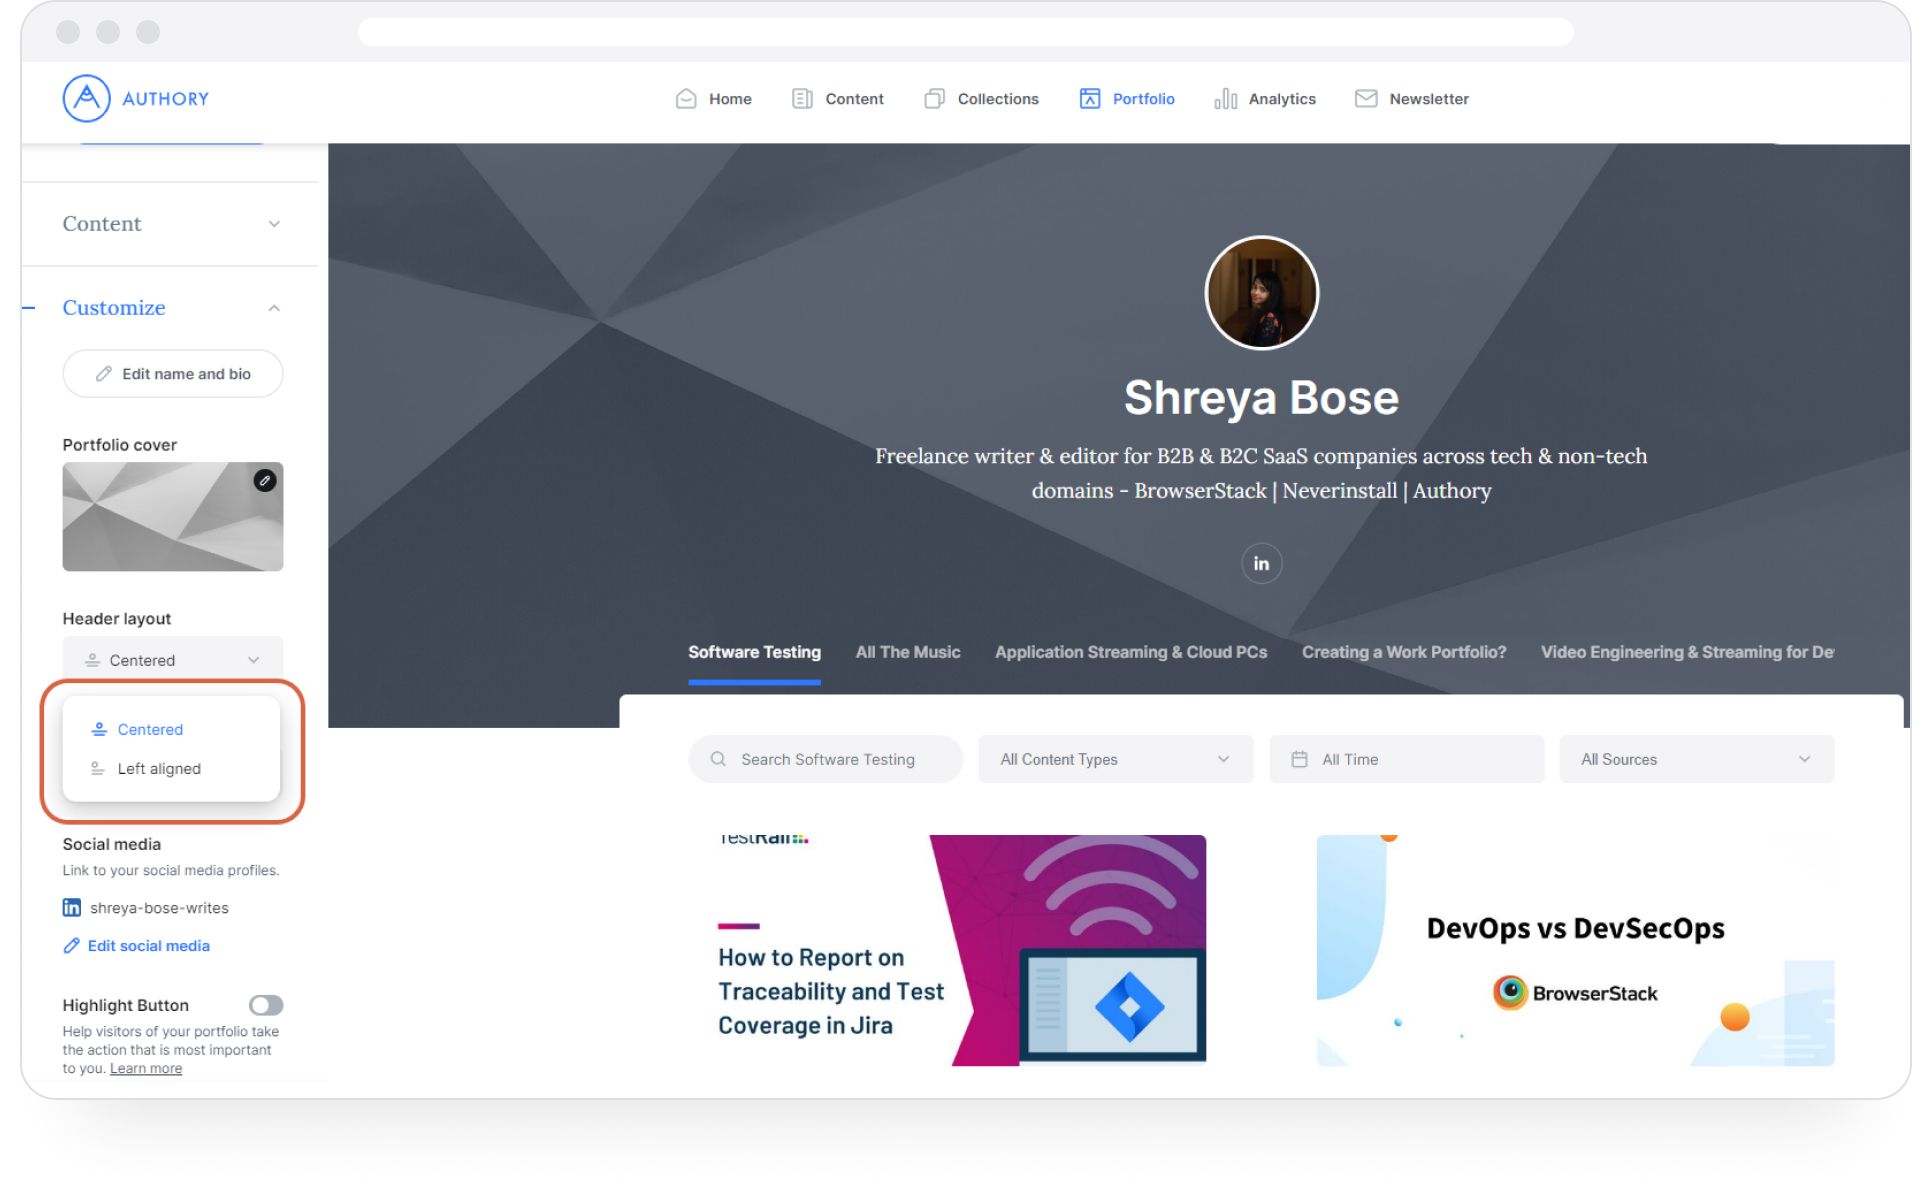Click the Authory logo icon
This screenshot has height=1200, width=1932.
point(87,98)
